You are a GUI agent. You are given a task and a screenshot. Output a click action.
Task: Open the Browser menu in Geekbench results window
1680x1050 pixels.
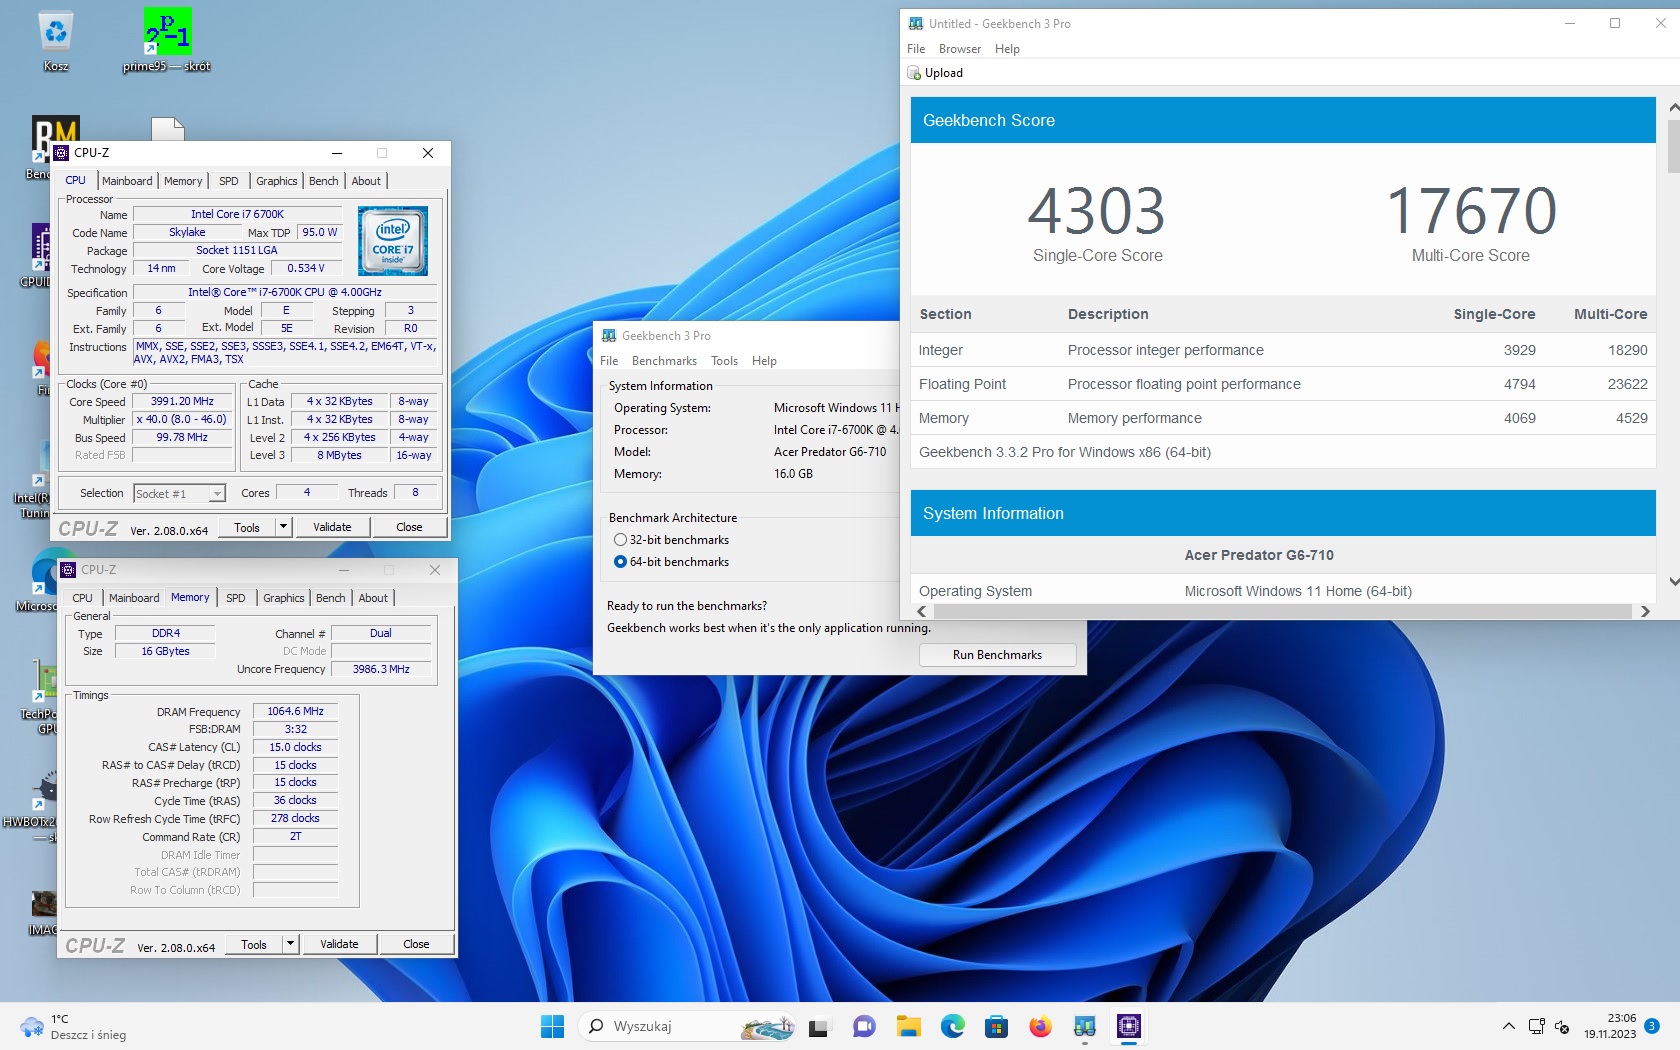click(x=960, y=49)
